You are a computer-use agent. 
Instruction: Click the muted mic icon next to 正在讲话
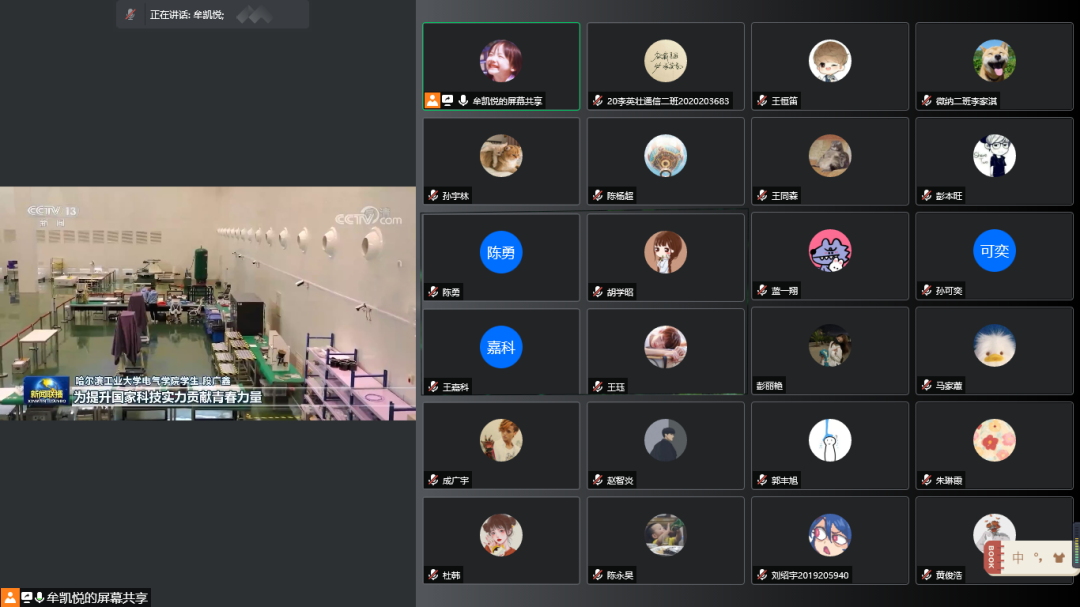(130, 14)
